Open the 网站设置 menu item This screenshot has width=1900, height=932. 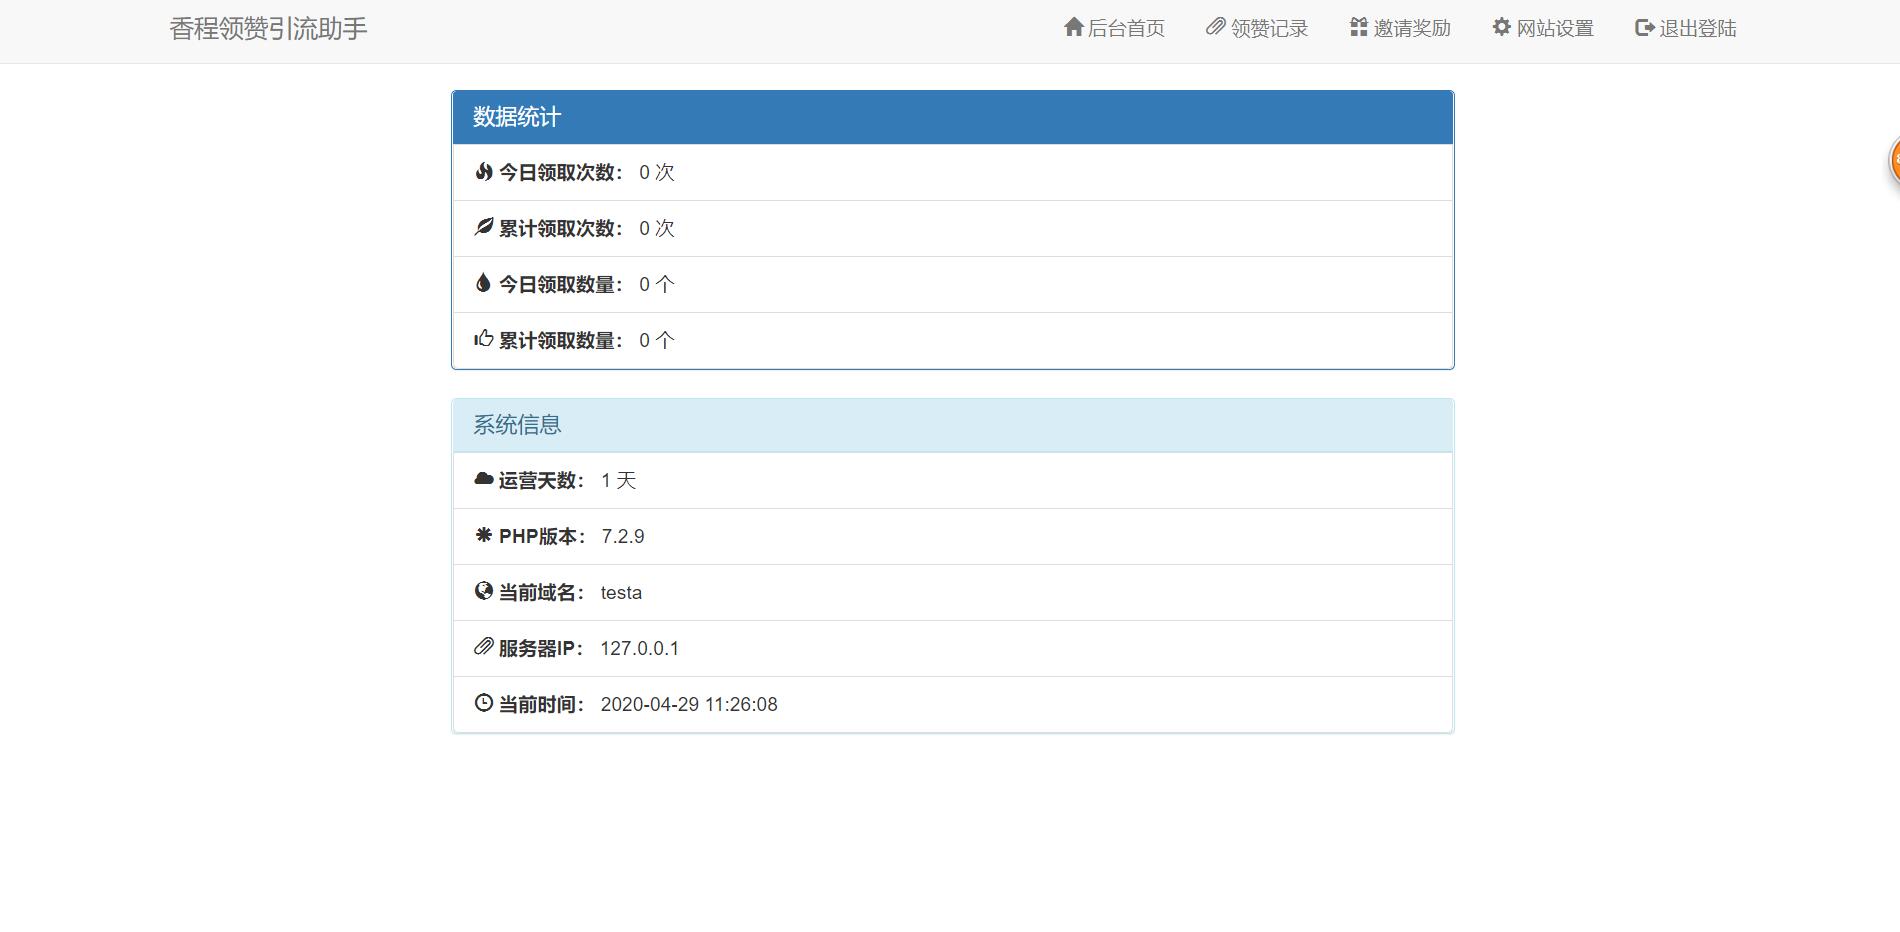1554,27
